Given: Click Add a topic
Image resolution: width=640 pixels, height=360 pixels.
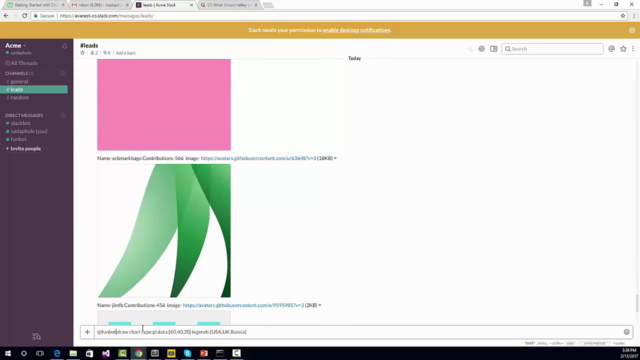Looking at the screenshot, I should [126, 53].
